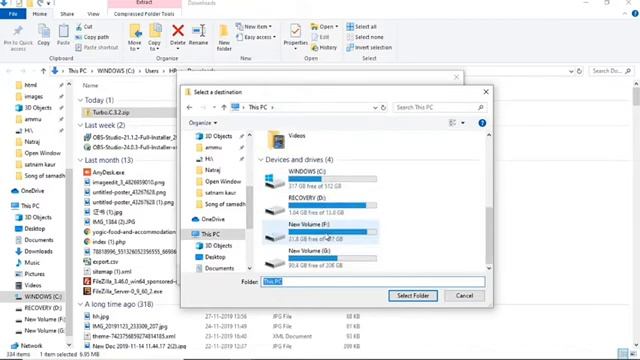640x360 pixels.
Task: Create a New folder from ribbon
Action: (224, 38)
